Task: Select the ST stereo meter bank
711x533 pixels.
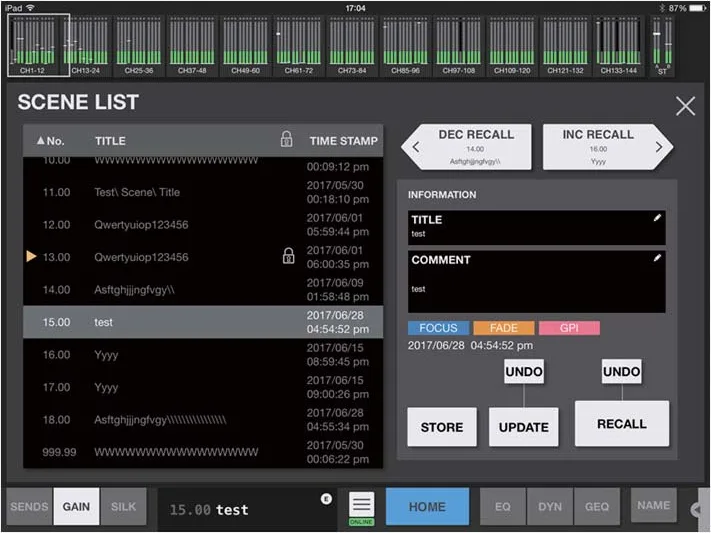Action: click(662, 45)
